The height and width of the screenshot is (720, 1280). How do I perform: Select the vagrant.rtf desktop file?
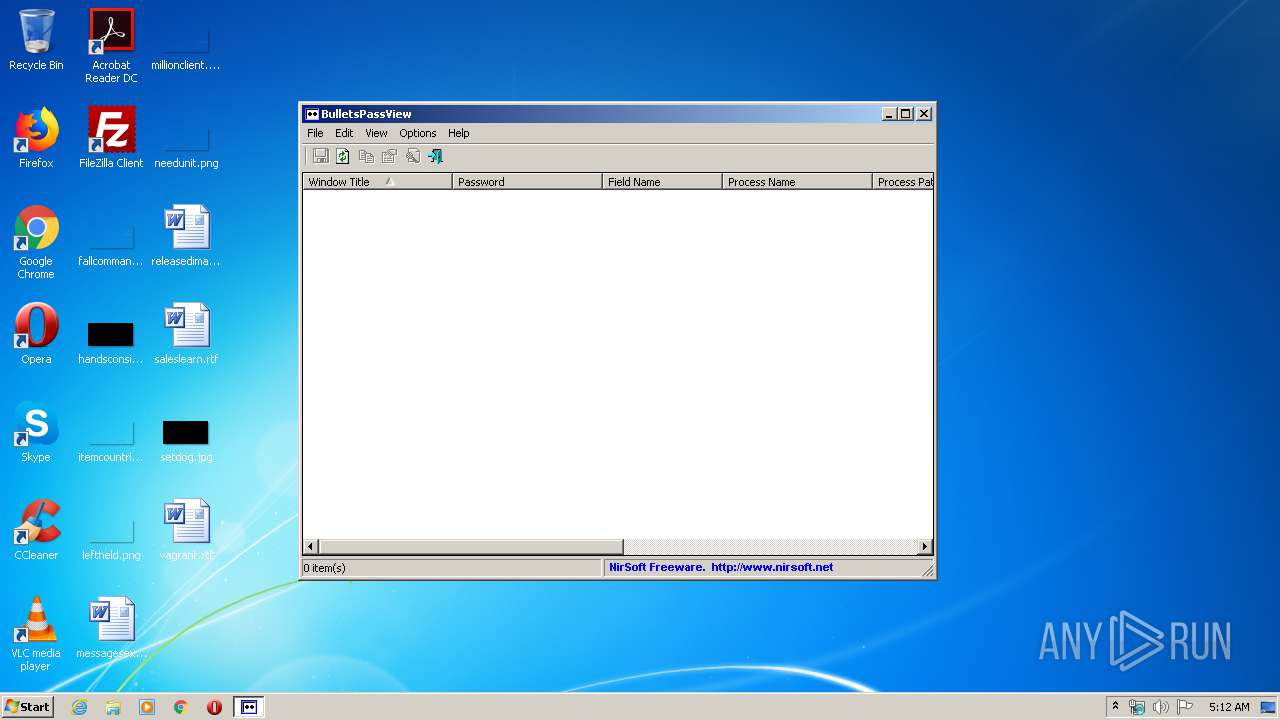click(186, 530)
